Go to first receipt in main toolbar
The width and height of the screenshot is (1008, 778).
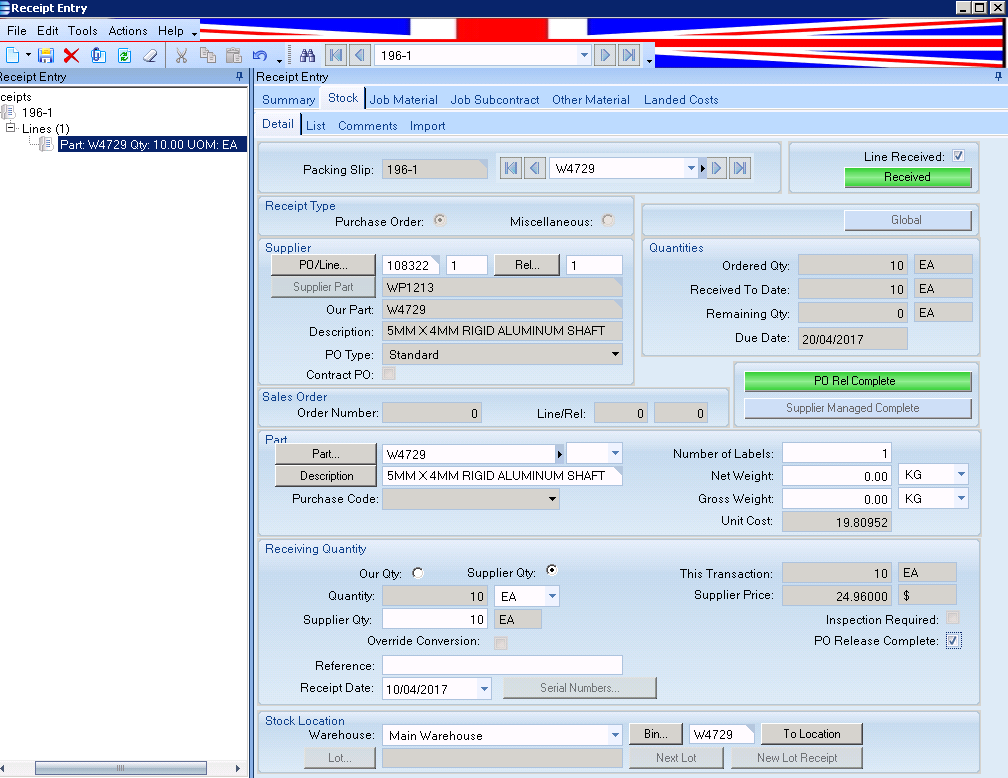(336, 55)
